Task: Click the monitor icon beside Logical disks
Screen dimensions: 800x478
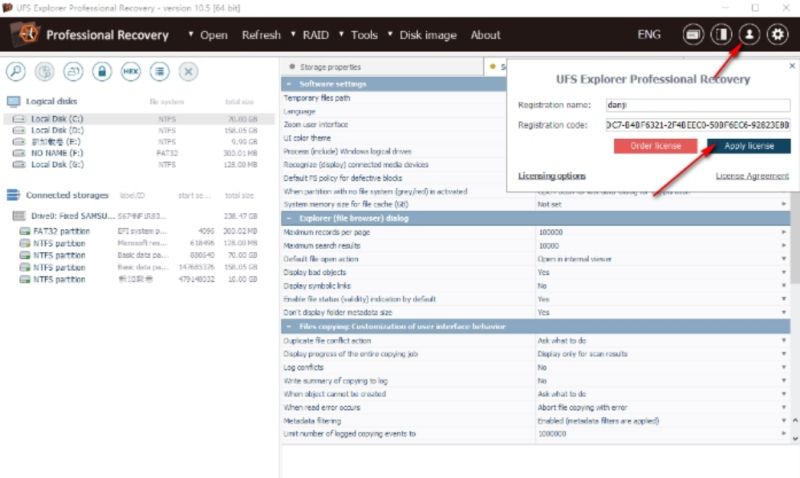Action: coord(13,102)
